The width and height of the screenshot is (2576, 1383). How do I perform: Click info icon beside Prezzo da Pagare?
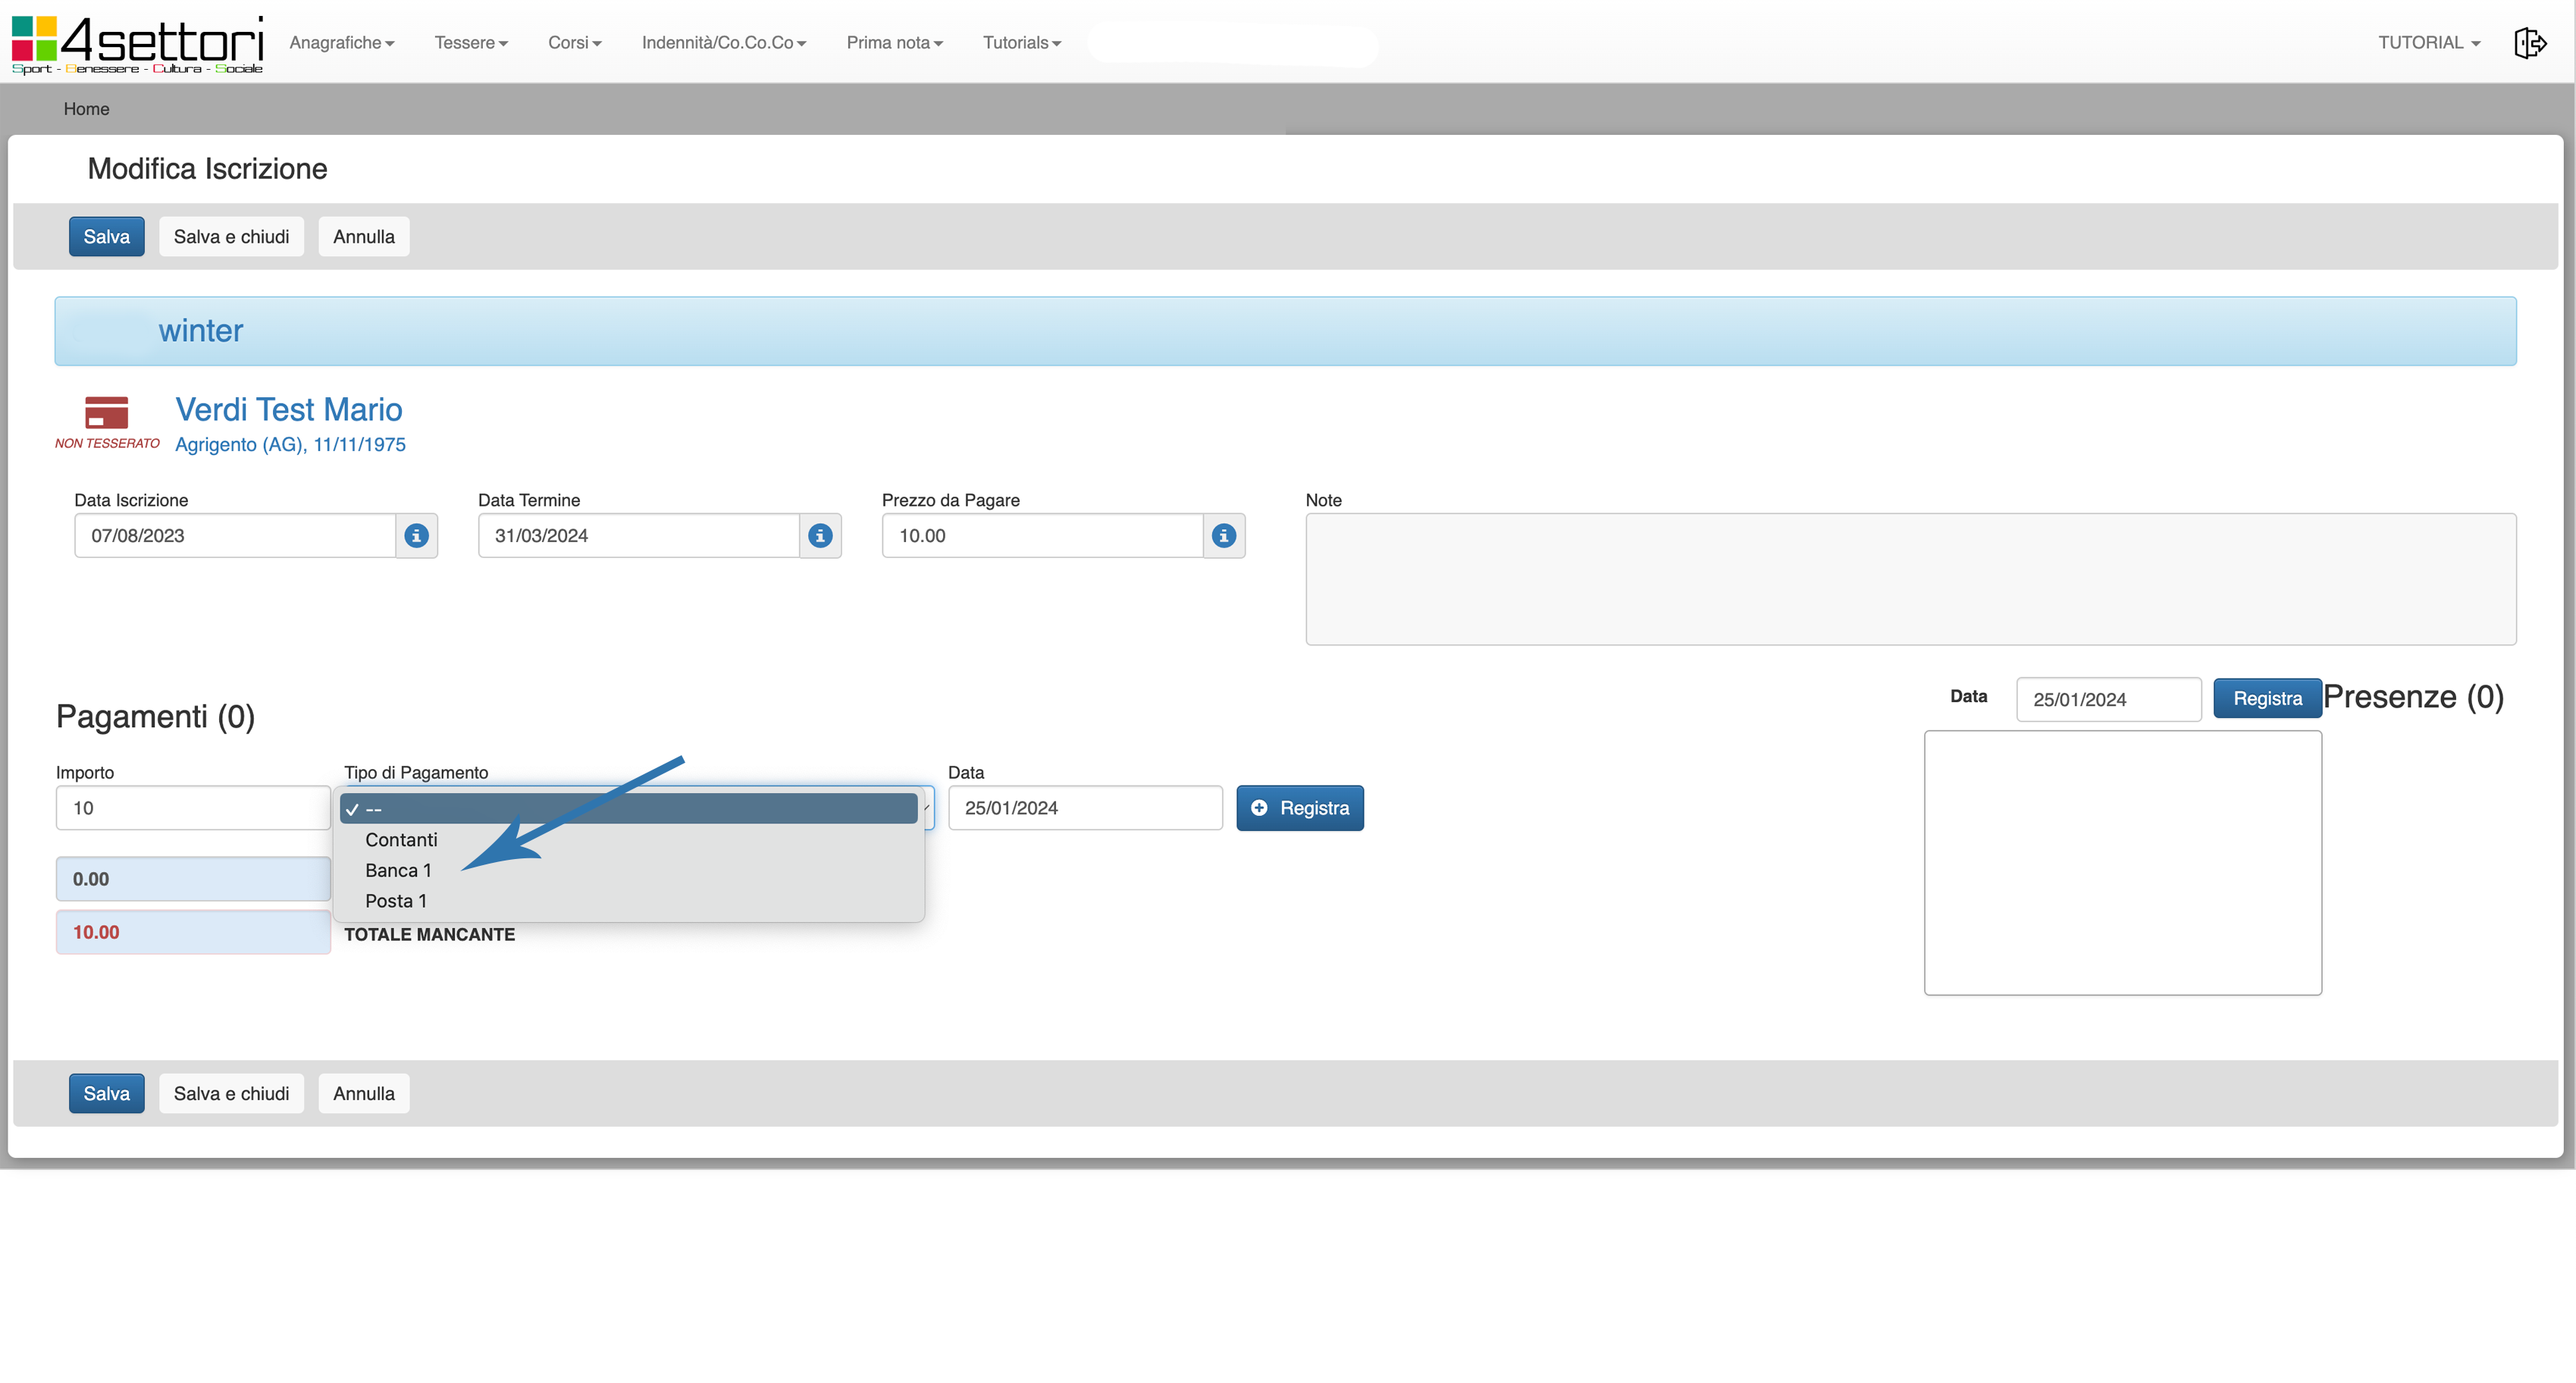coord(1223,536)
